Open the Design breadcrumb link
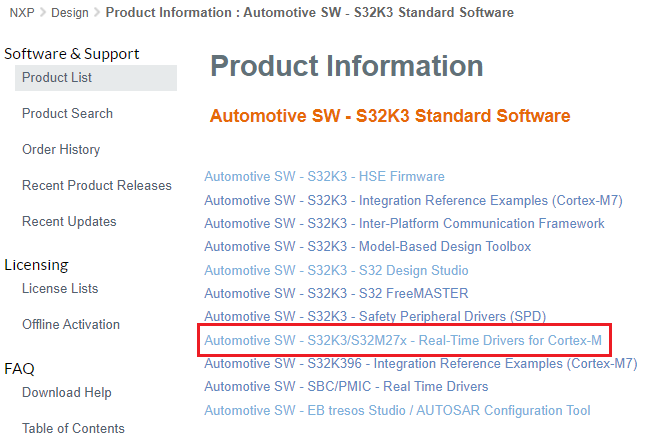 point(70,13)
